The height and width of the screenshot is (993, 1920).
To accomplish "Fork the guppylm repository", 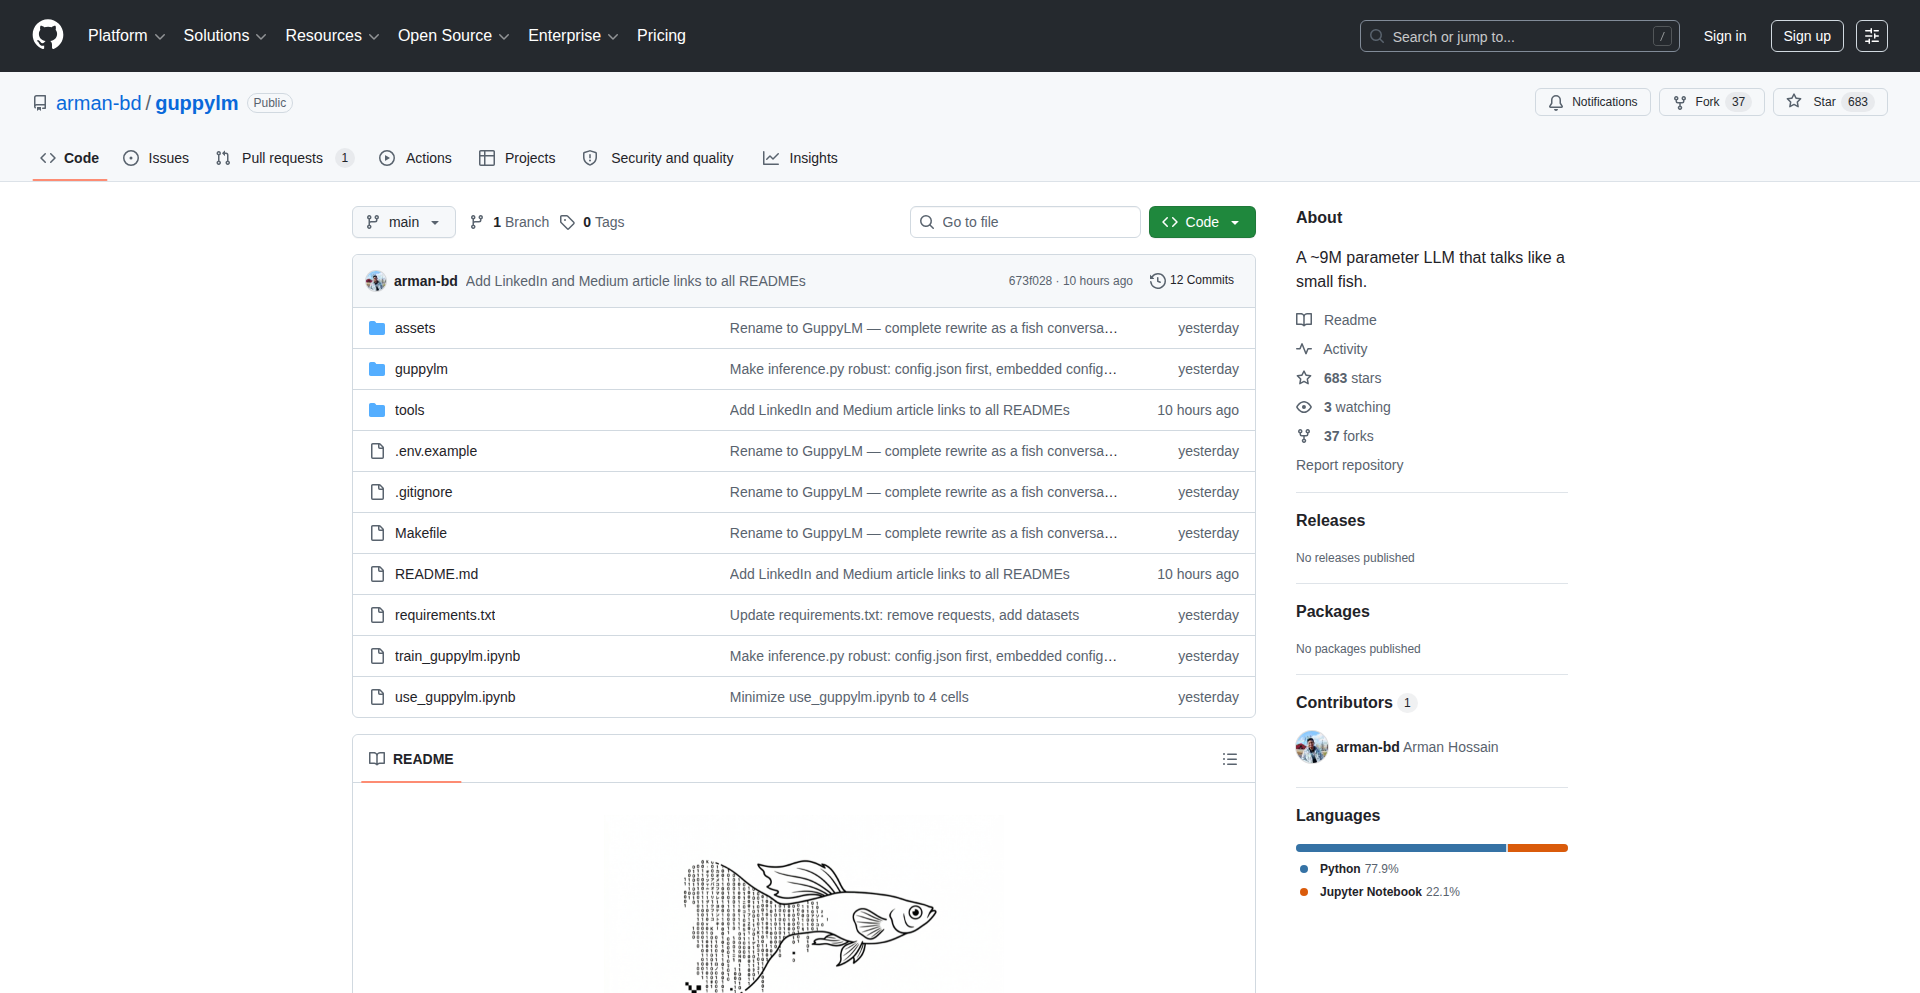I will (1710, 102).
